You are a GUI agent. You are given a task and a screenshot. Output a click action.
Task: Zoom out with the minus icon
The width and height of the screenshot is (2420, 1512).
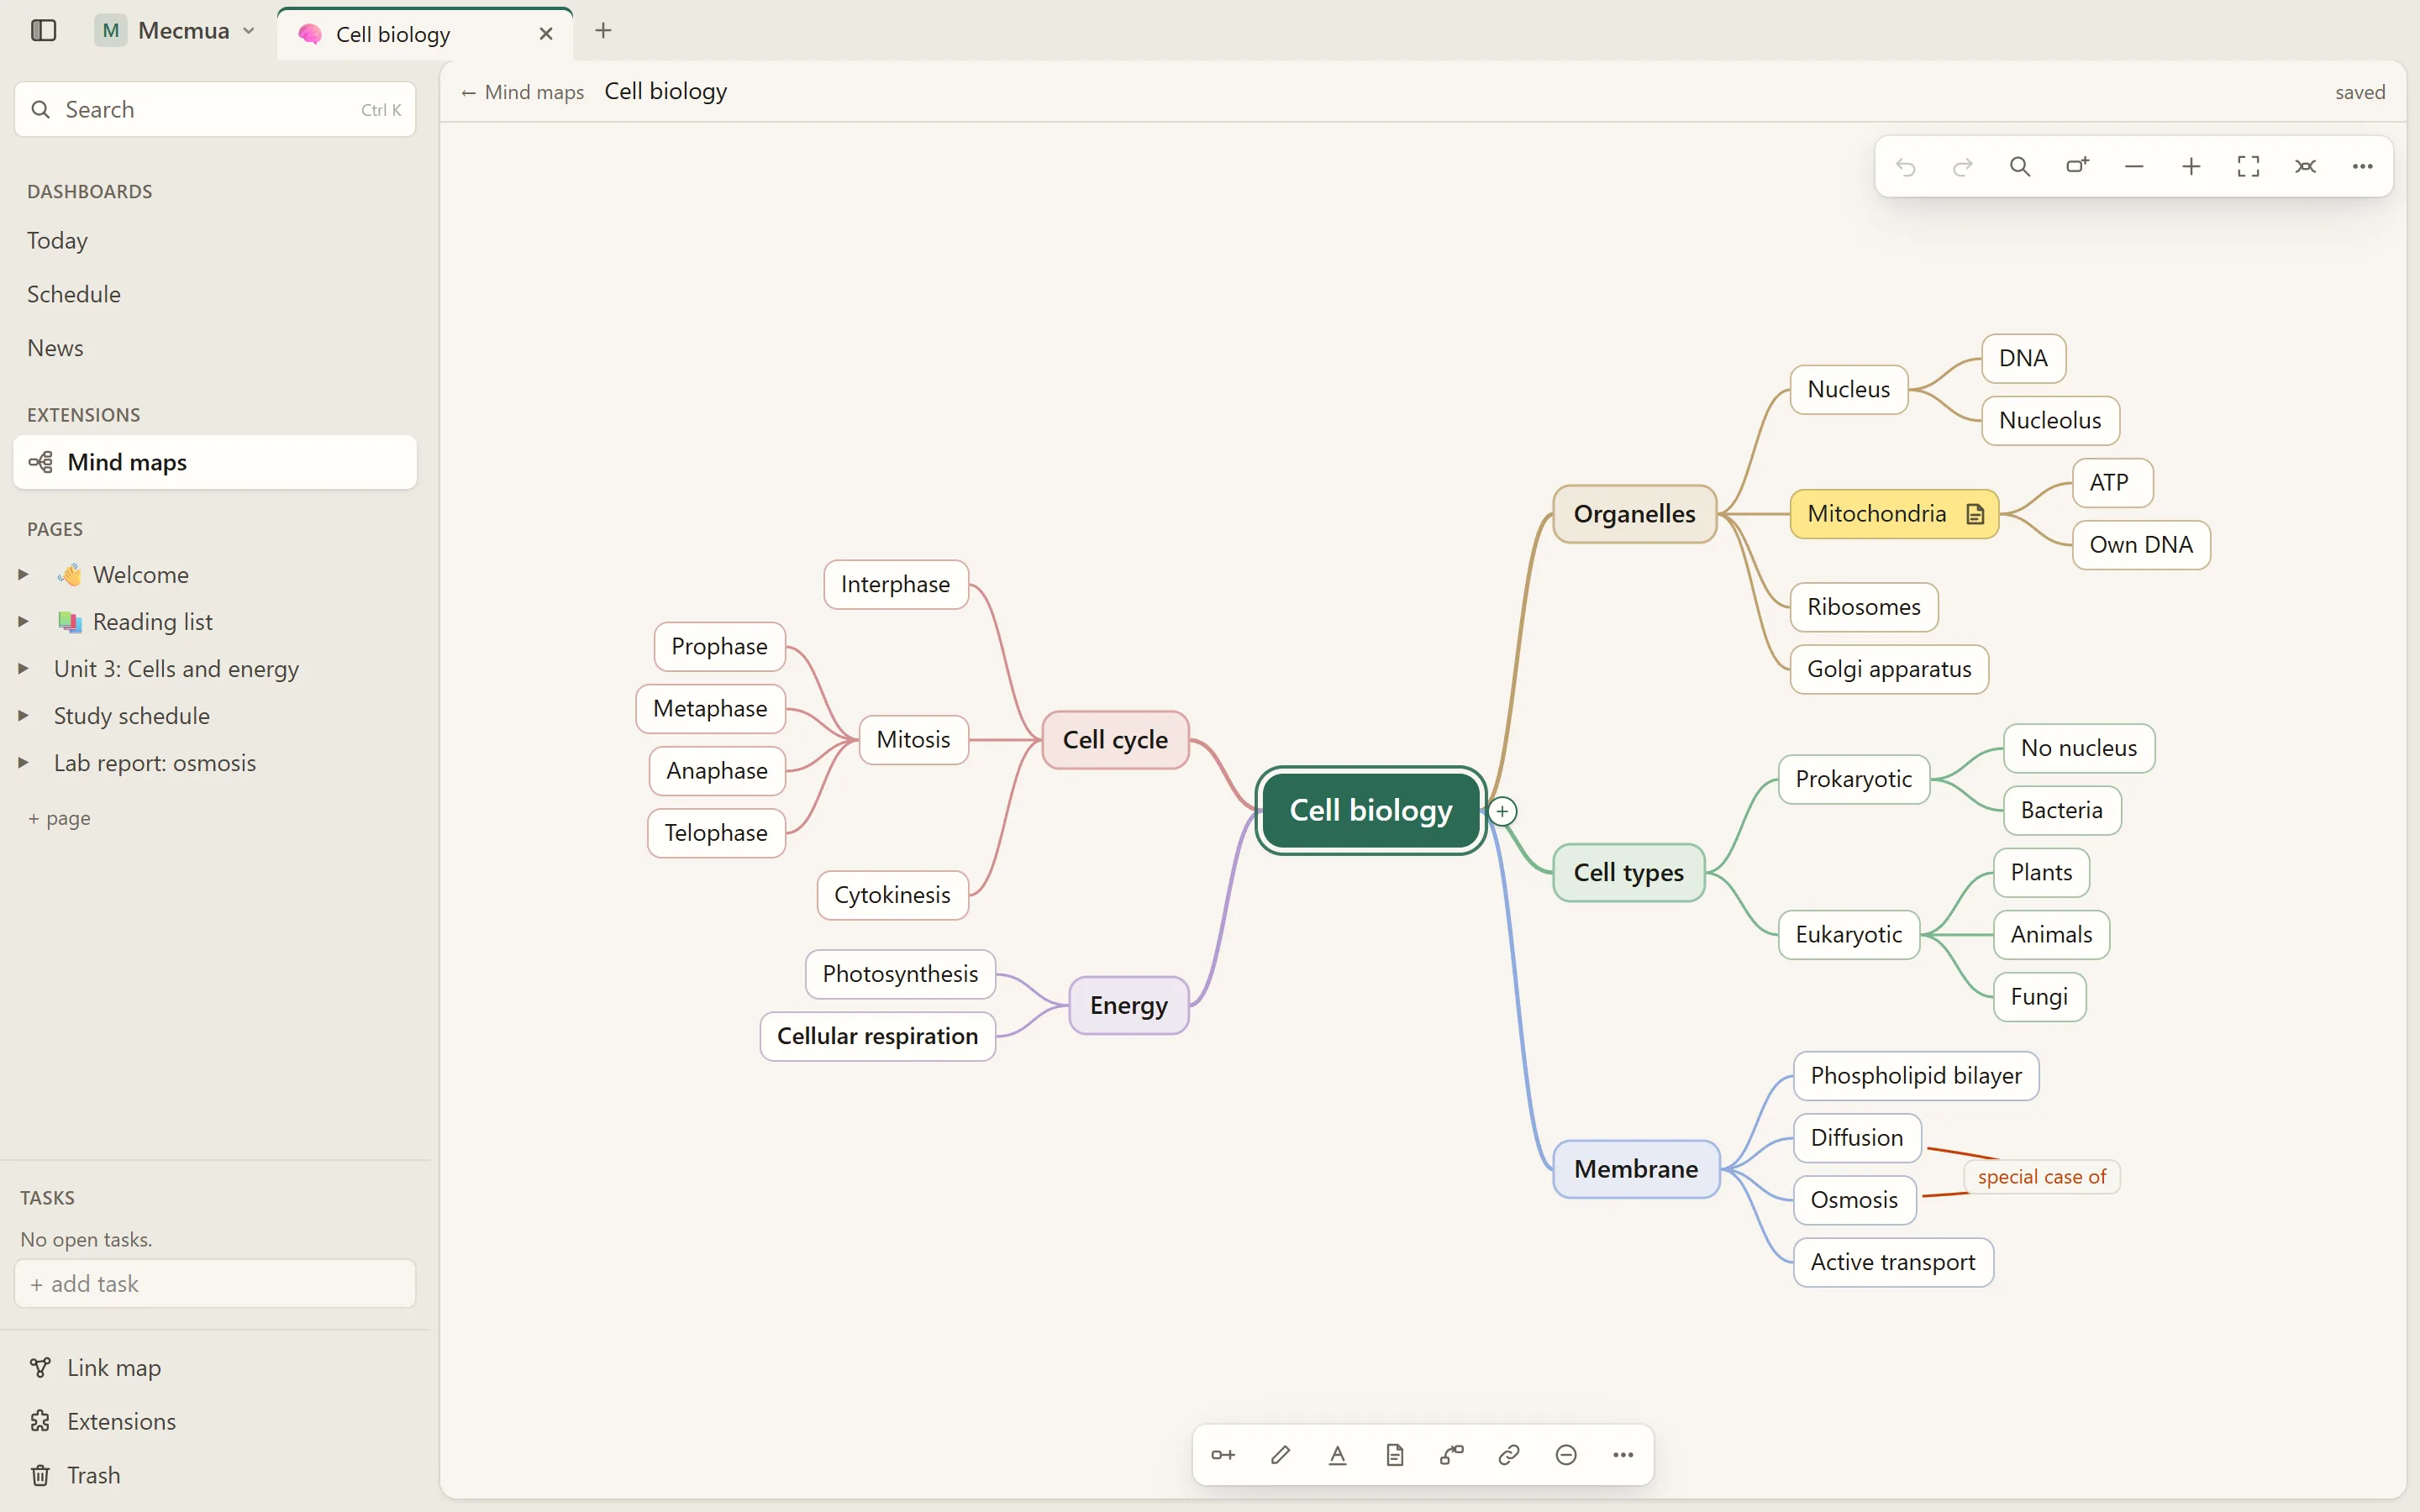pos(2134,166)
